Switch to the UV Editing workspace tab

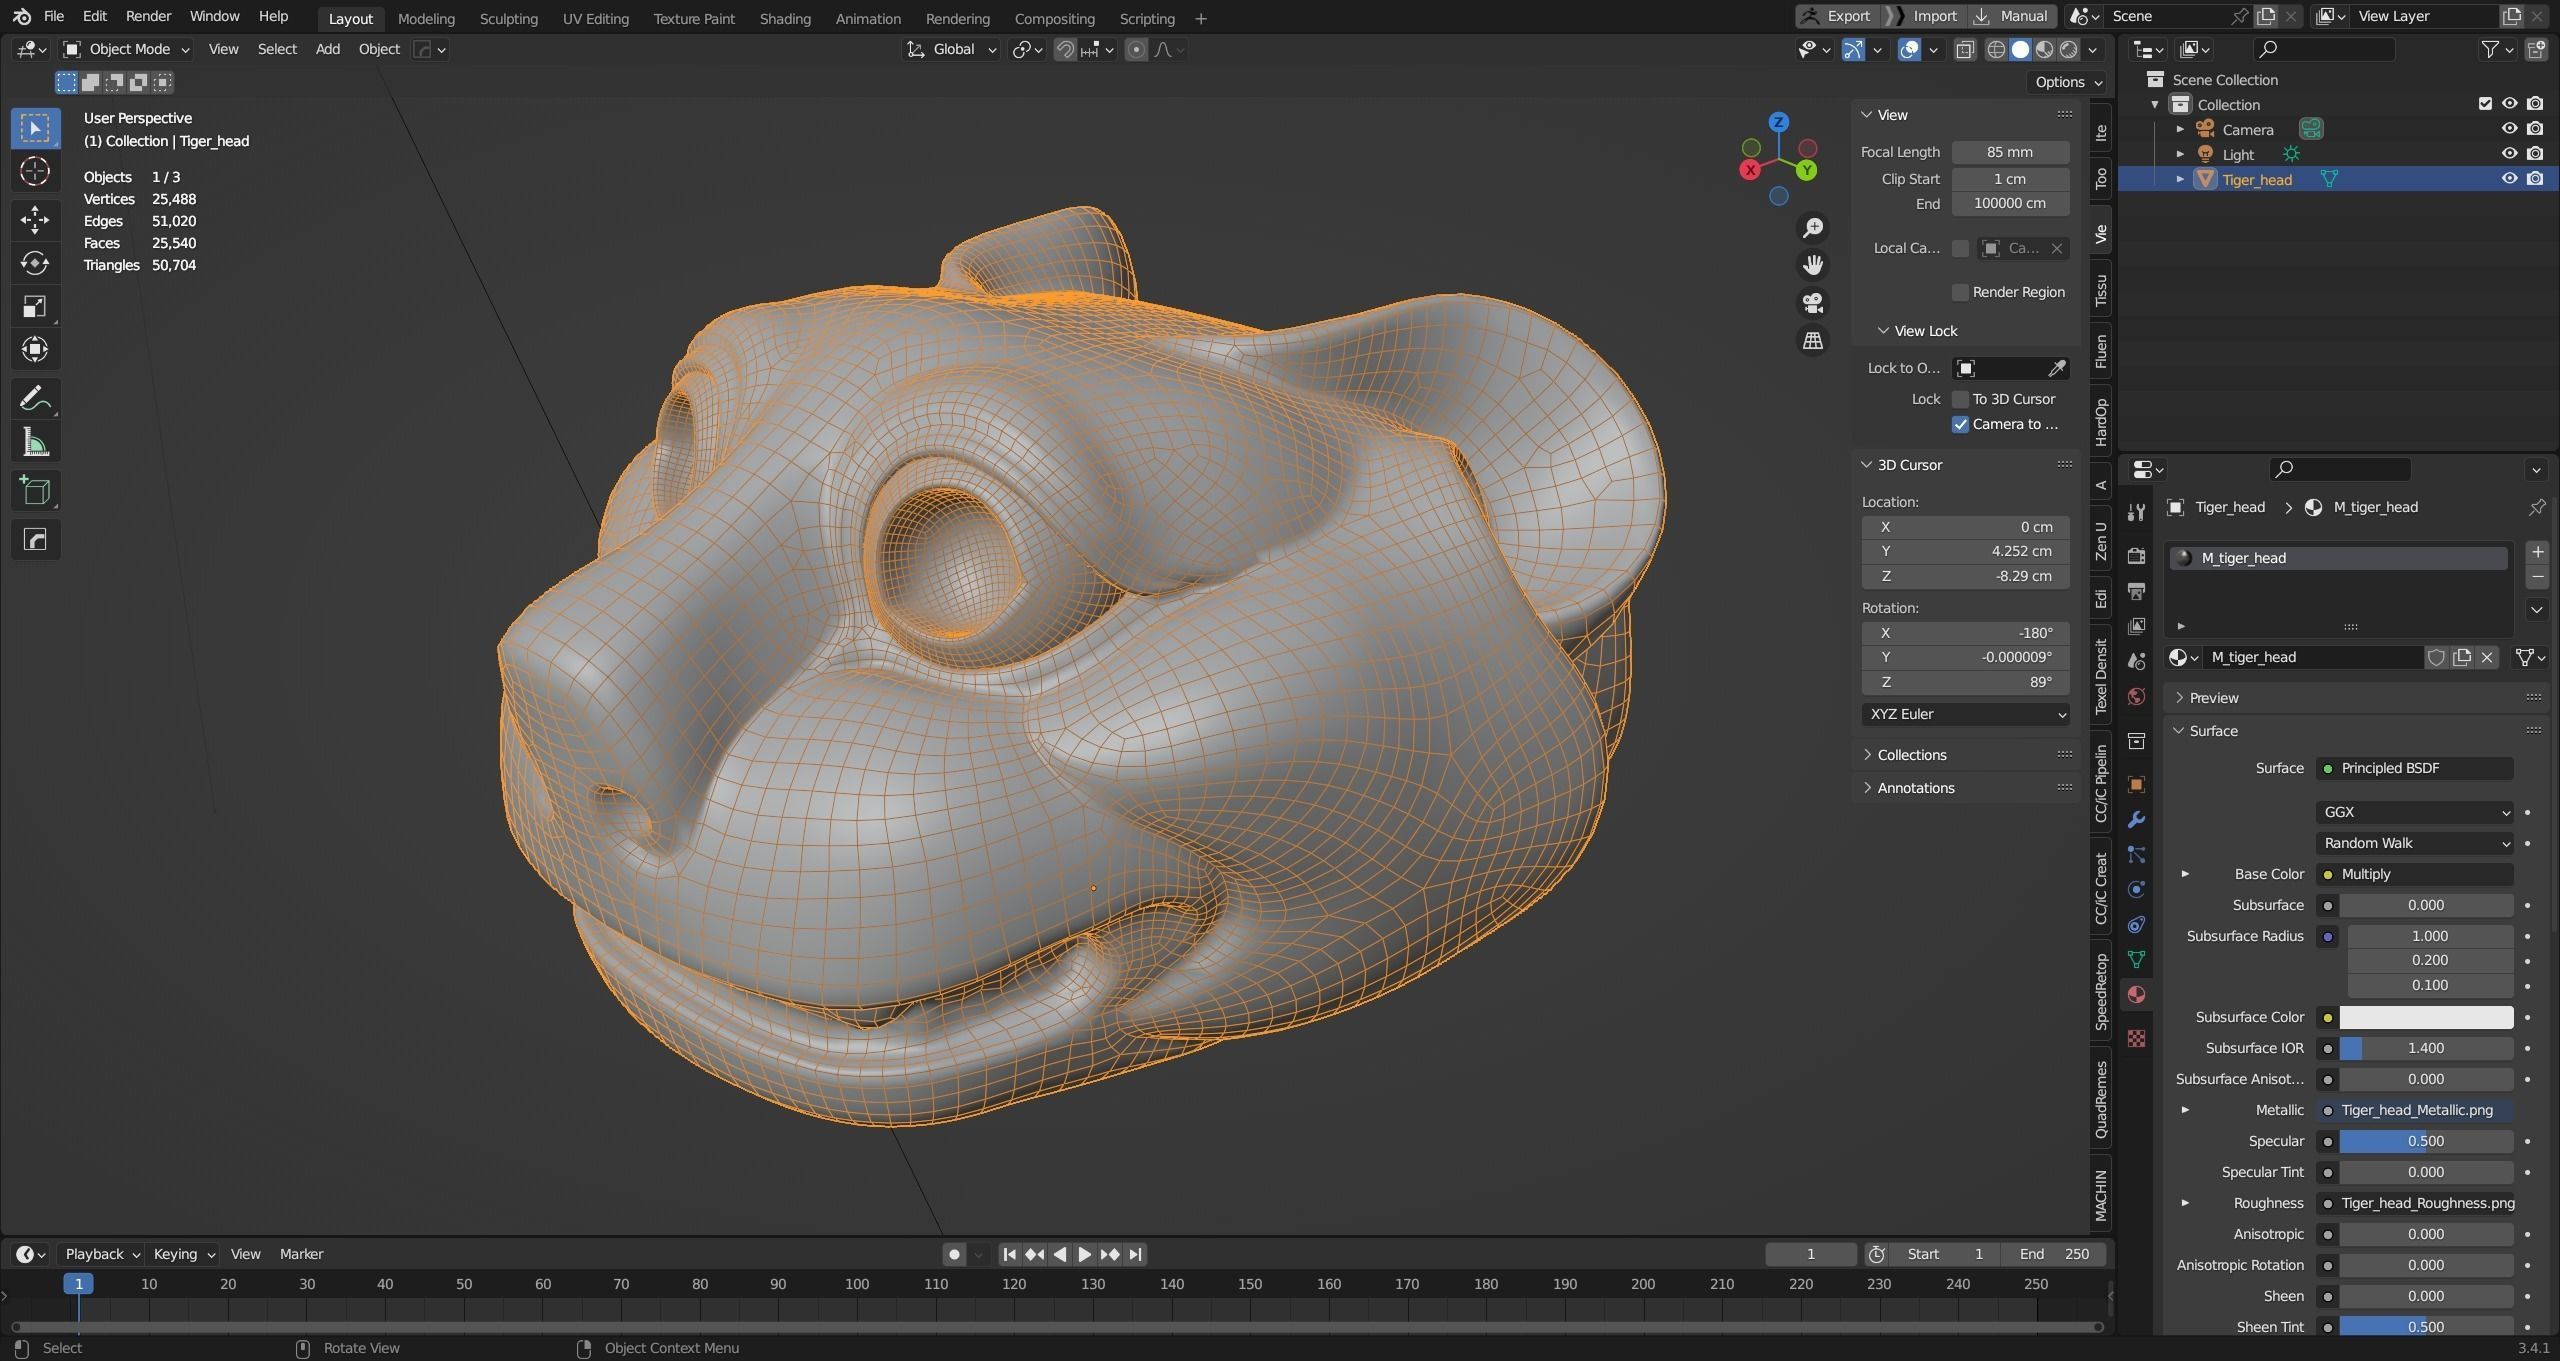595,19
